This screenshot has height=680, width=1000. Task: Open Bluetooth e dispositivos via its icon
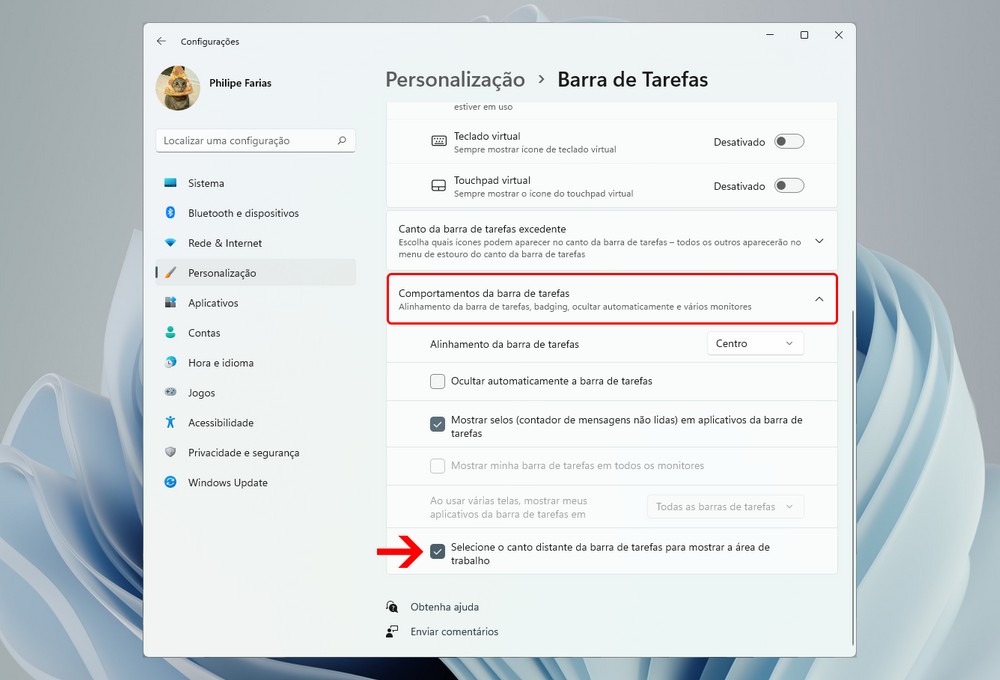170,213
